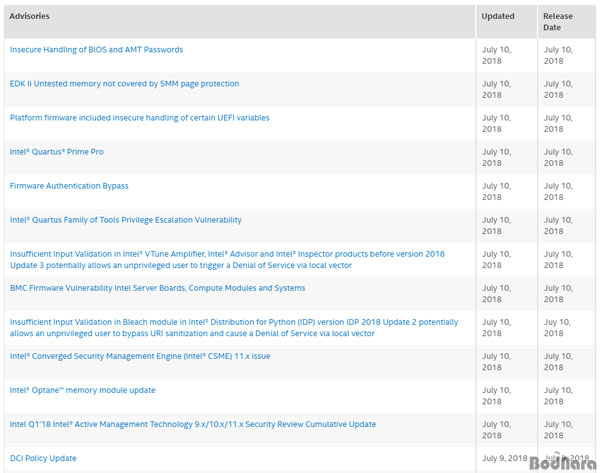Open EDK II Untested memory SMM page protection advisory
Screen dimensions: 600x473
click(x=124, y=84)
